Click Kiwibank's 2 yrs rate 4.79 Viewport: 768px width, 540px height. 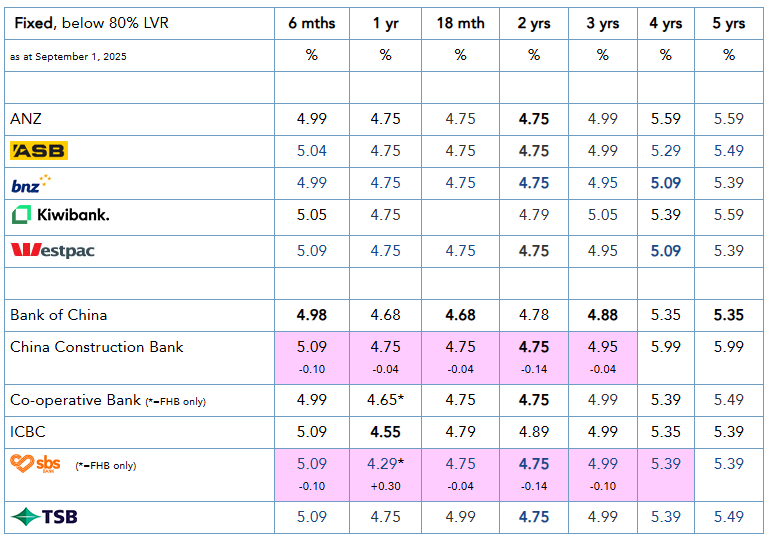534,215
